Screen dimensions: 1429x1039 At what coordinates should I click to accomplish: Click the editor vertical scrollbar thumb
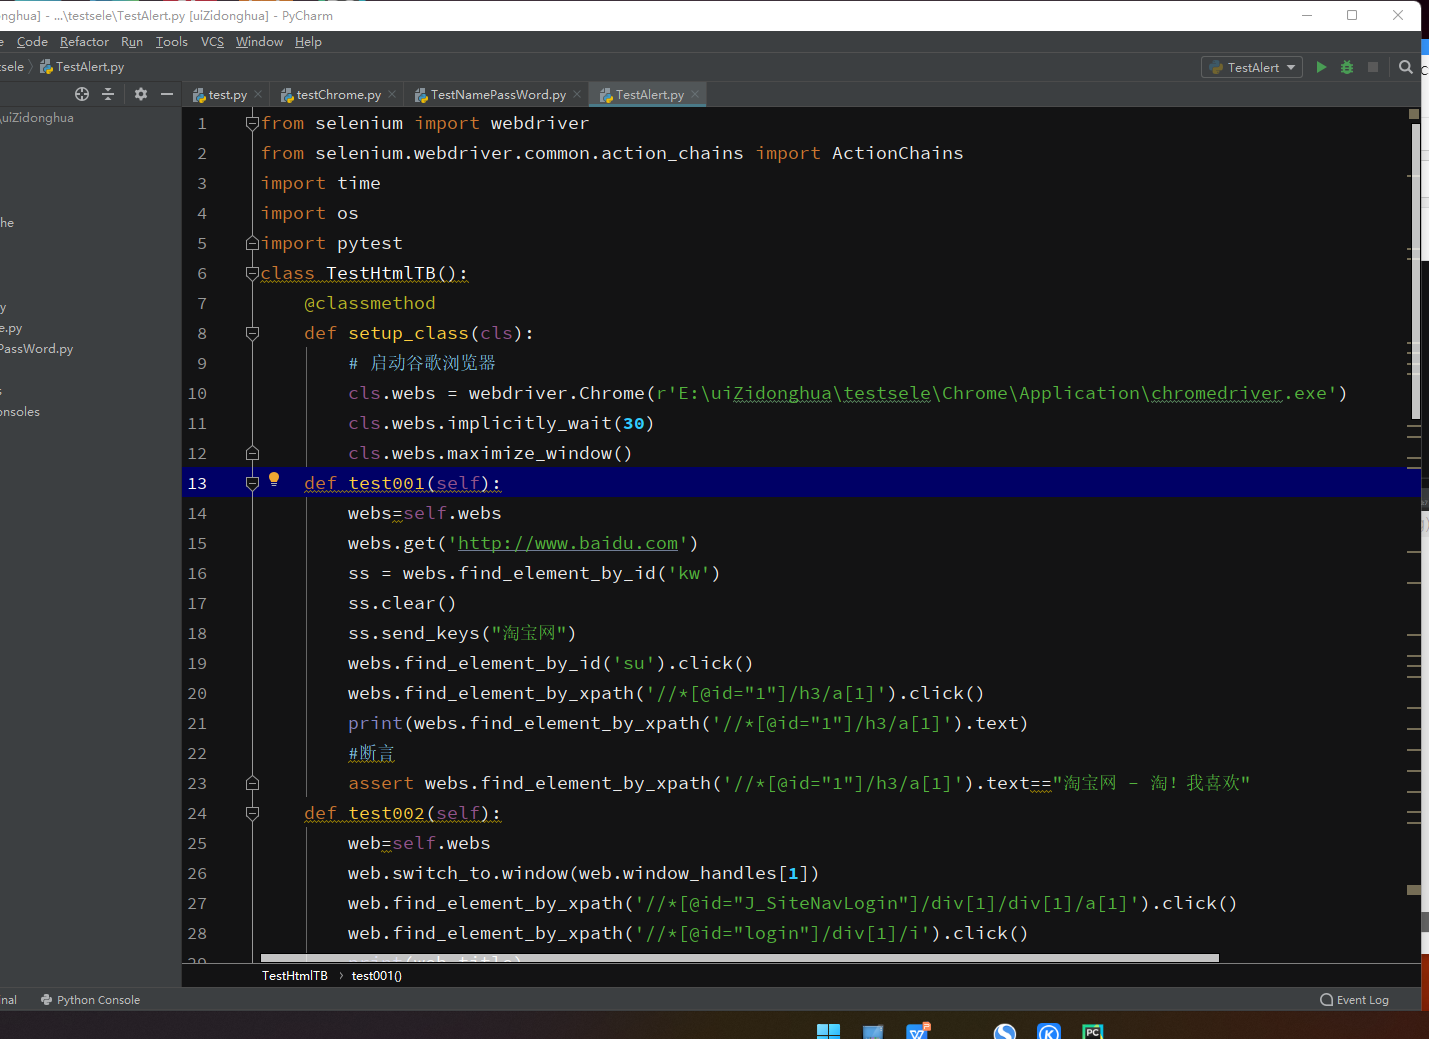click(1415, 270)
